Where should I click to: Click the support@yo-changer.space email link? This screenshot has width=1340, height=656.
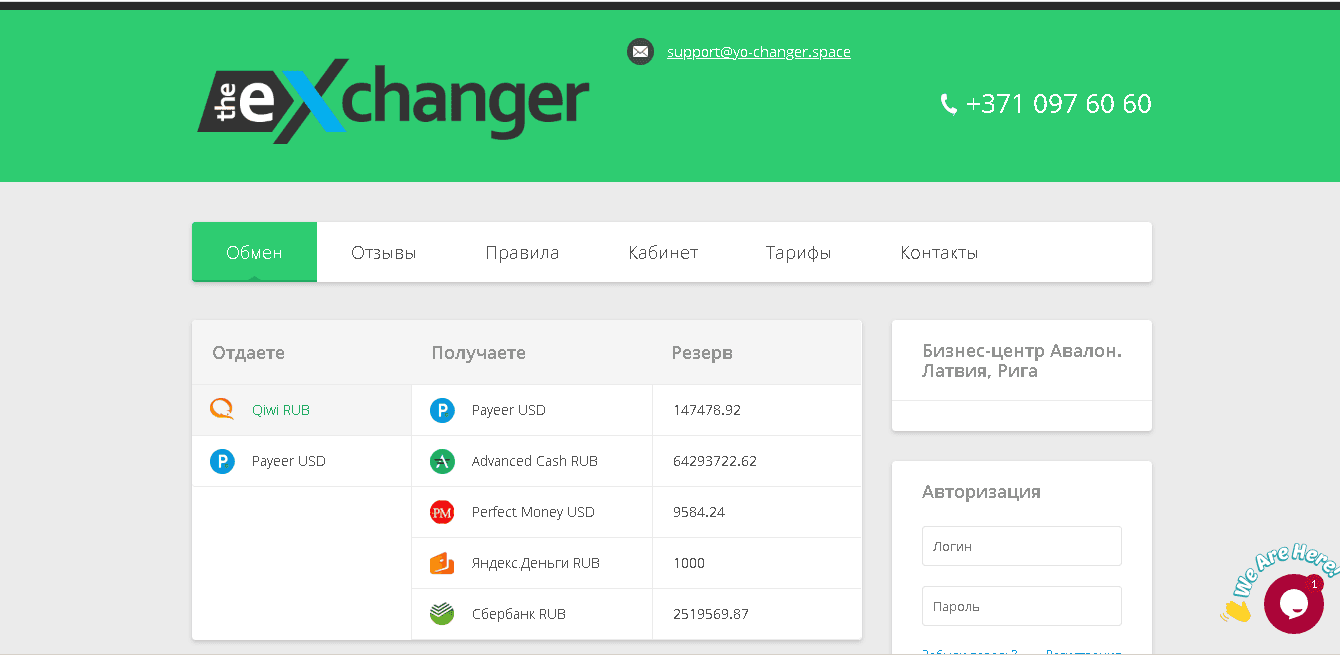click(759, 51)
